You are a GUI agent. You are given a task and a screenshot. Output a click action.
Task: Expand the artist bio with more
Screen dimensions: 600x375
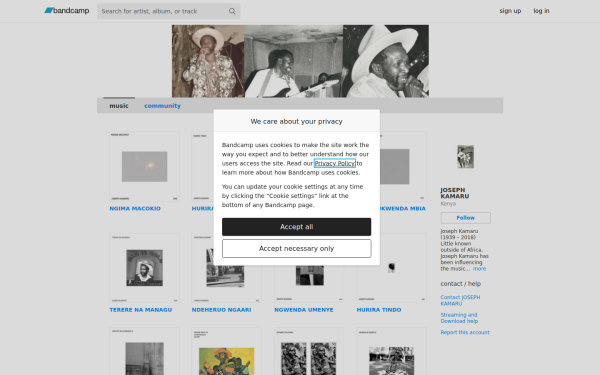tap(479, 269)
